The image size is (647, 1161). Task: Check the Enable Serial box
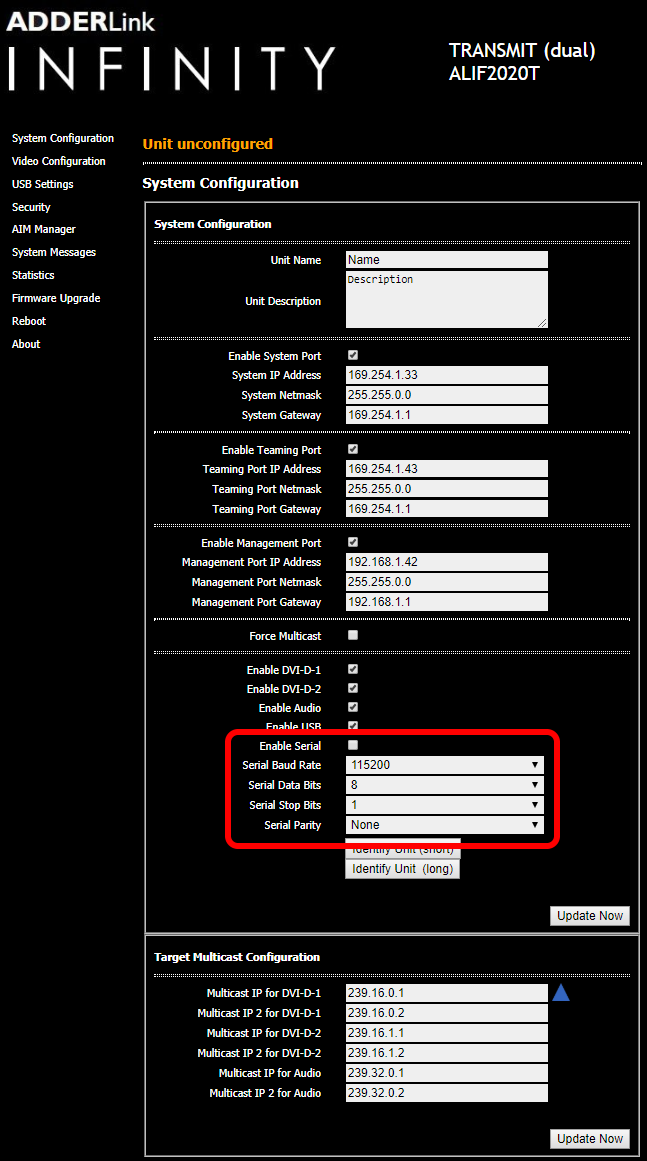click(353, 746)
